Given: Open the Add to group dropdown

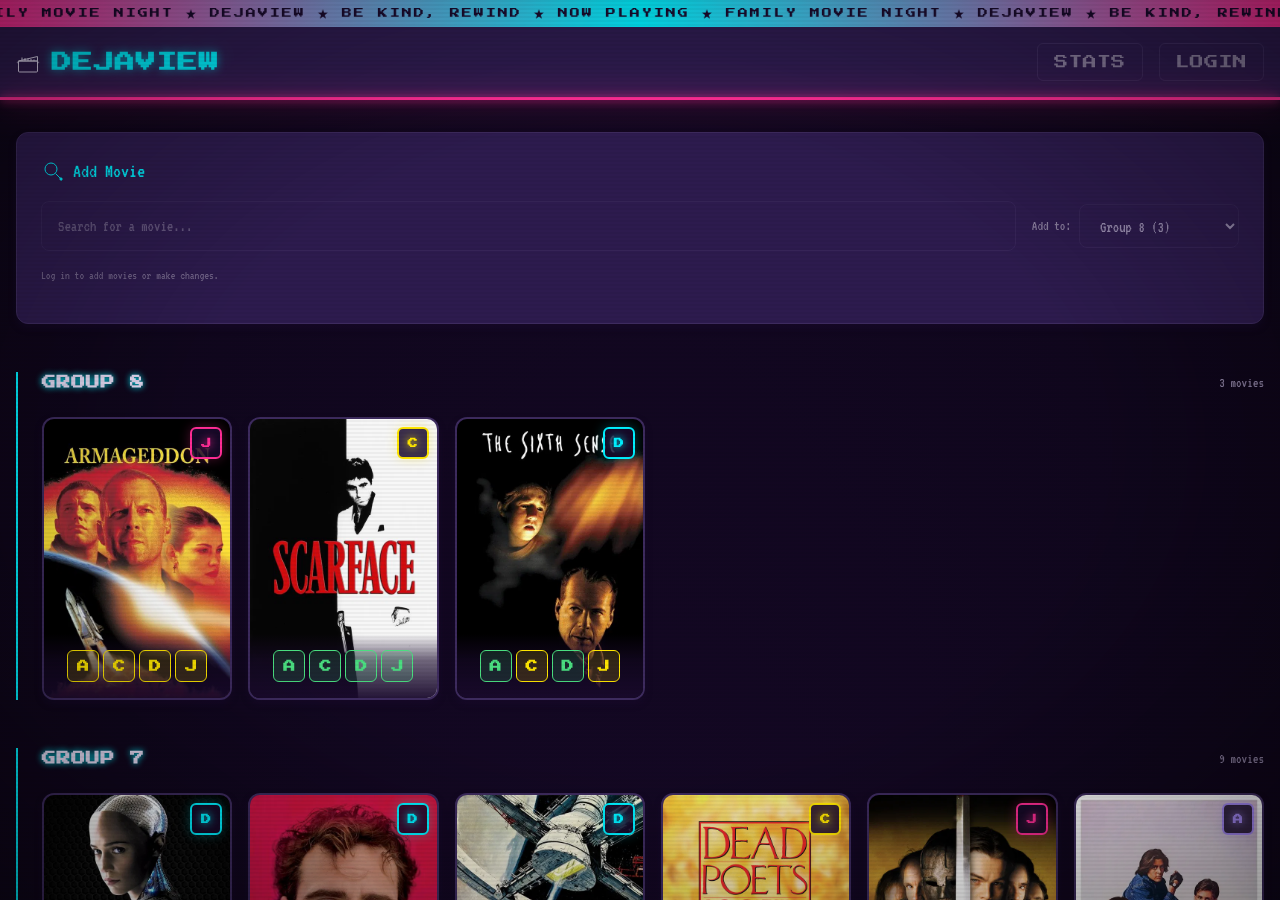Looking at the screenshot, I should (1158, 226).
